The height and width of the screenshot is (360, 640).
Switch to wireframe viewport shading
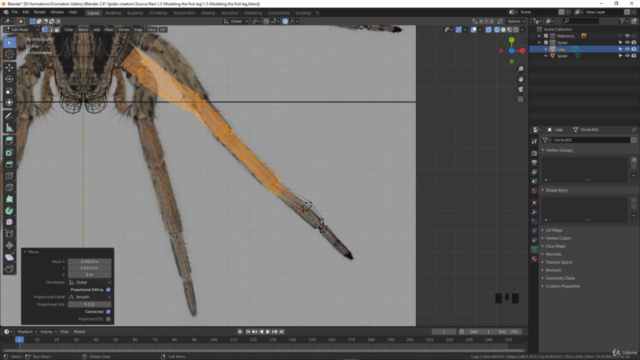pos(497,30)
